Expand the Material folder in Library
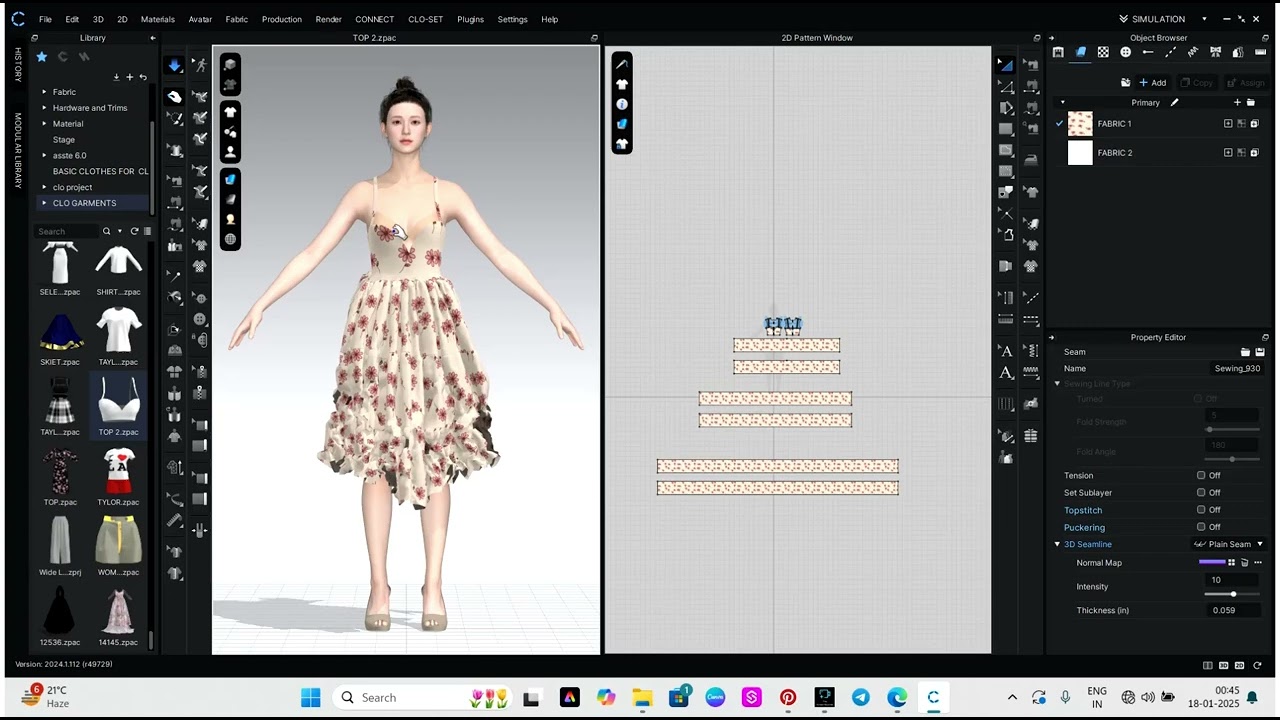 pyautogui.click(x=44, y=124)
